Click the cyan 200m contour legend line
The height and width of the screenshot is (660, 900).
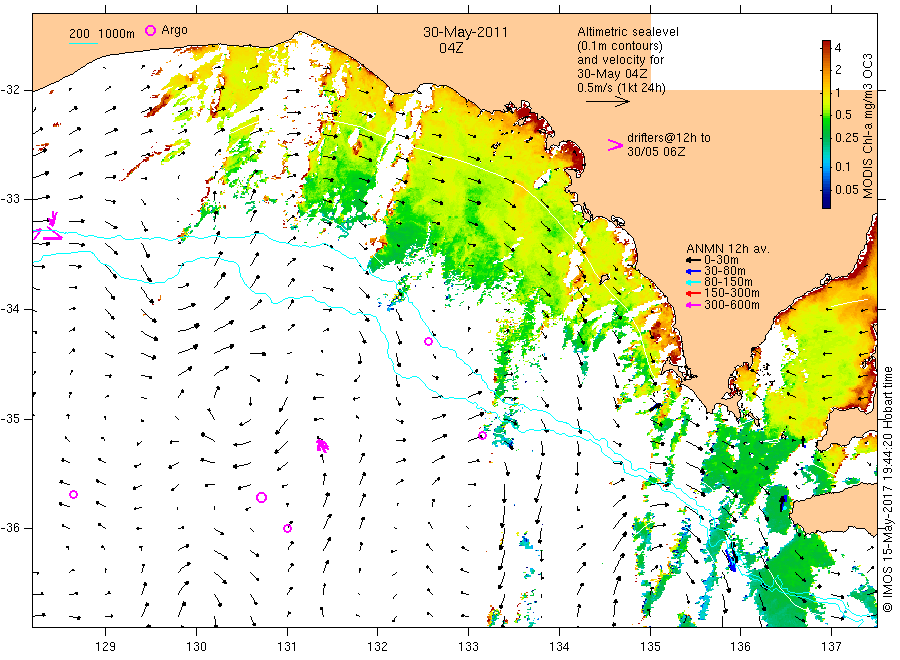coord(83,43)
